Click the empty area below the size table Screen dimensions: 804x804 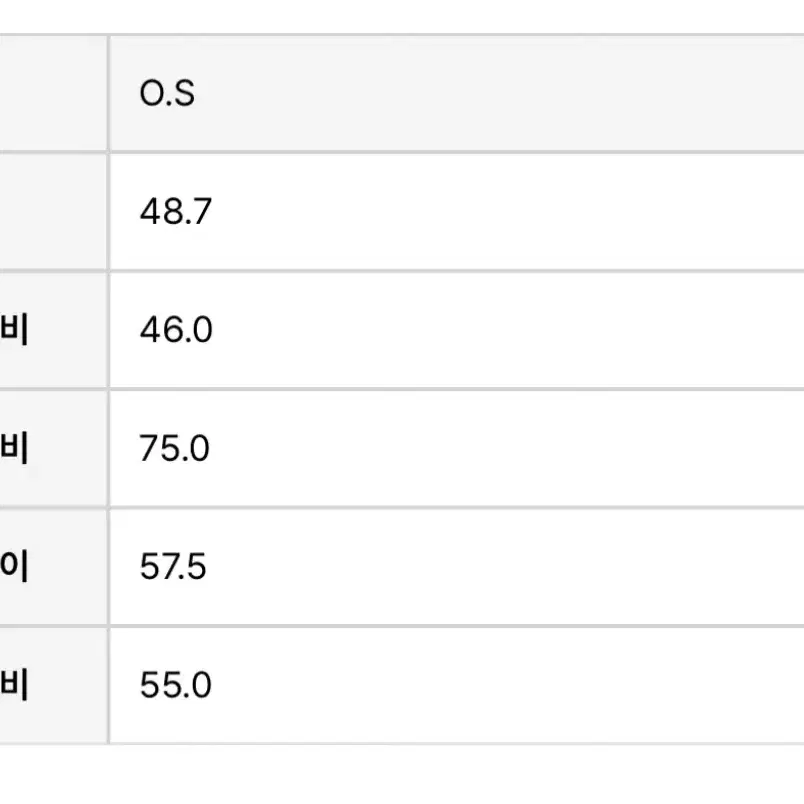point(402,775)
